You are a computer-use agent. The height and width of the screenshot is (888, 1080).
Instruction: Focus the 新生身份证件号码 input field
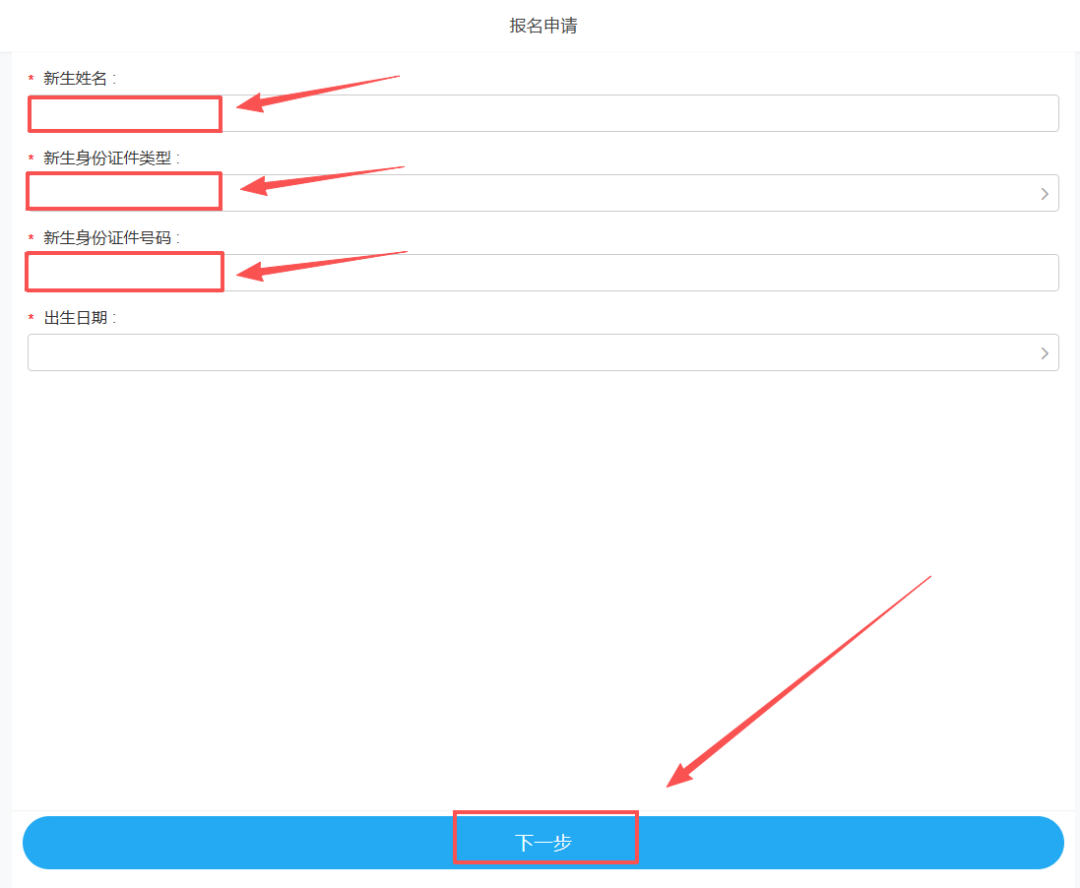[x=543, y=273]
